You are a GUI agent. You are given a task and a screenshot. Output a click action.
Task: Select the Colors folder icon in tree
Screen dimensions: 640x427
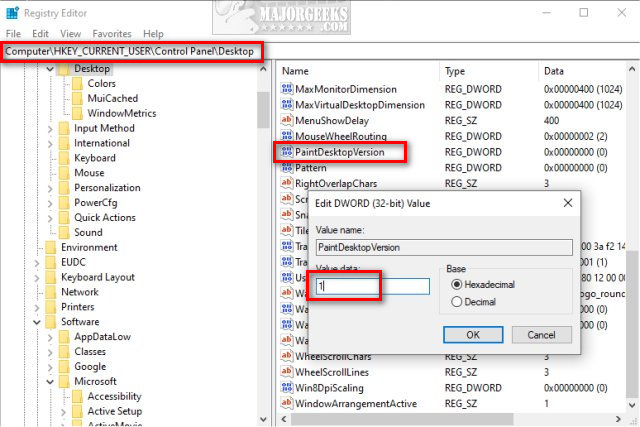coord(79,84)
